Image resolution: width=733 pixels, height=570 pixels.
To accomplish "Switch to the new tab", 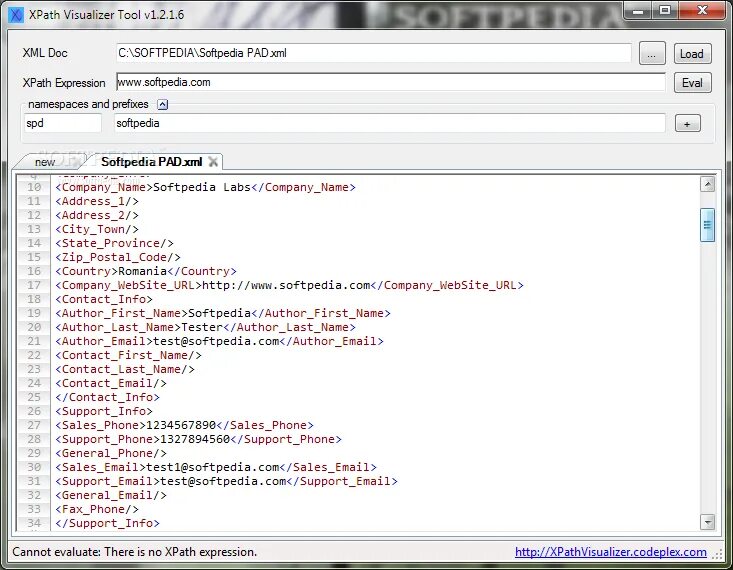I will 45,162.
